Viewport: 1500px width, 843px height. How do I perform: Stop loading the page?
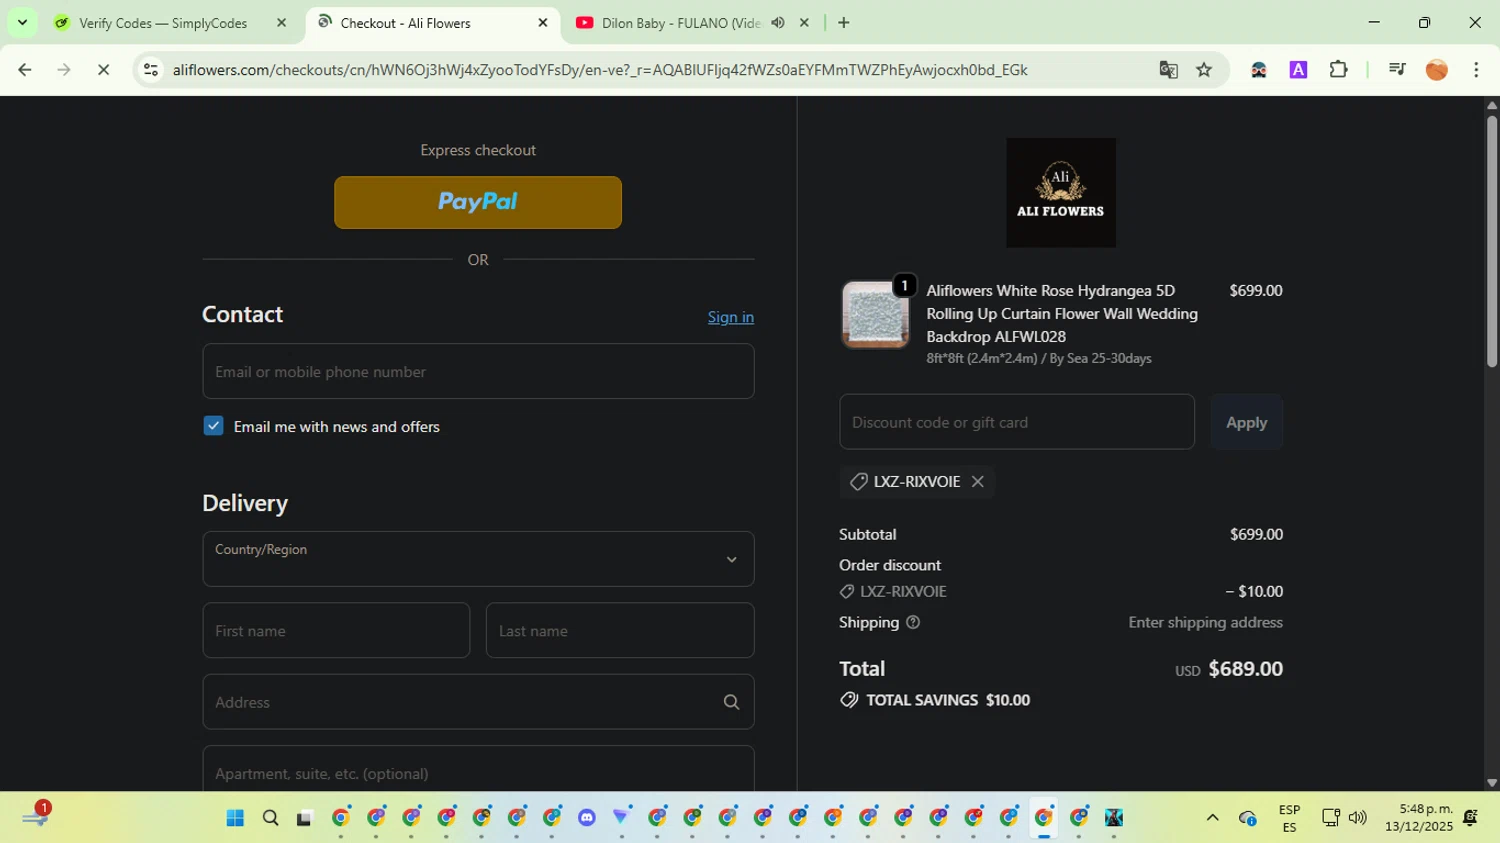point(103,70)
